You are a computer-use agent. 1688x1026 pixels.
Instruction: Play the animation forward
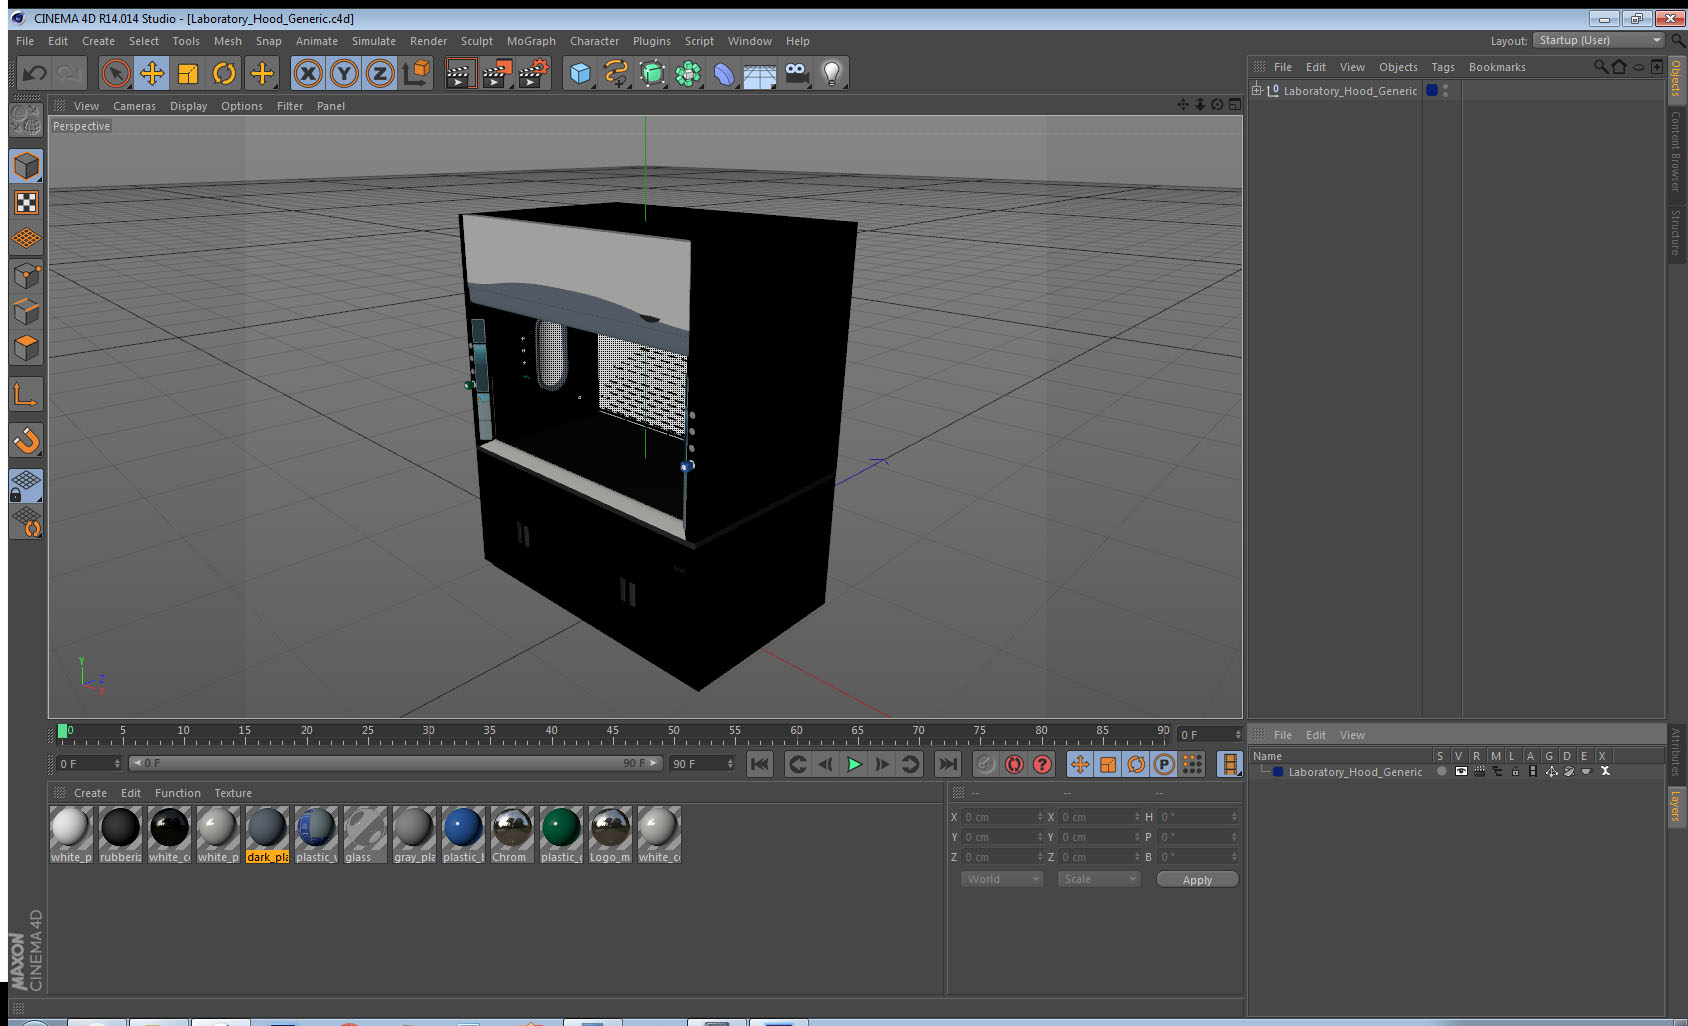click(x=854, y=764)
